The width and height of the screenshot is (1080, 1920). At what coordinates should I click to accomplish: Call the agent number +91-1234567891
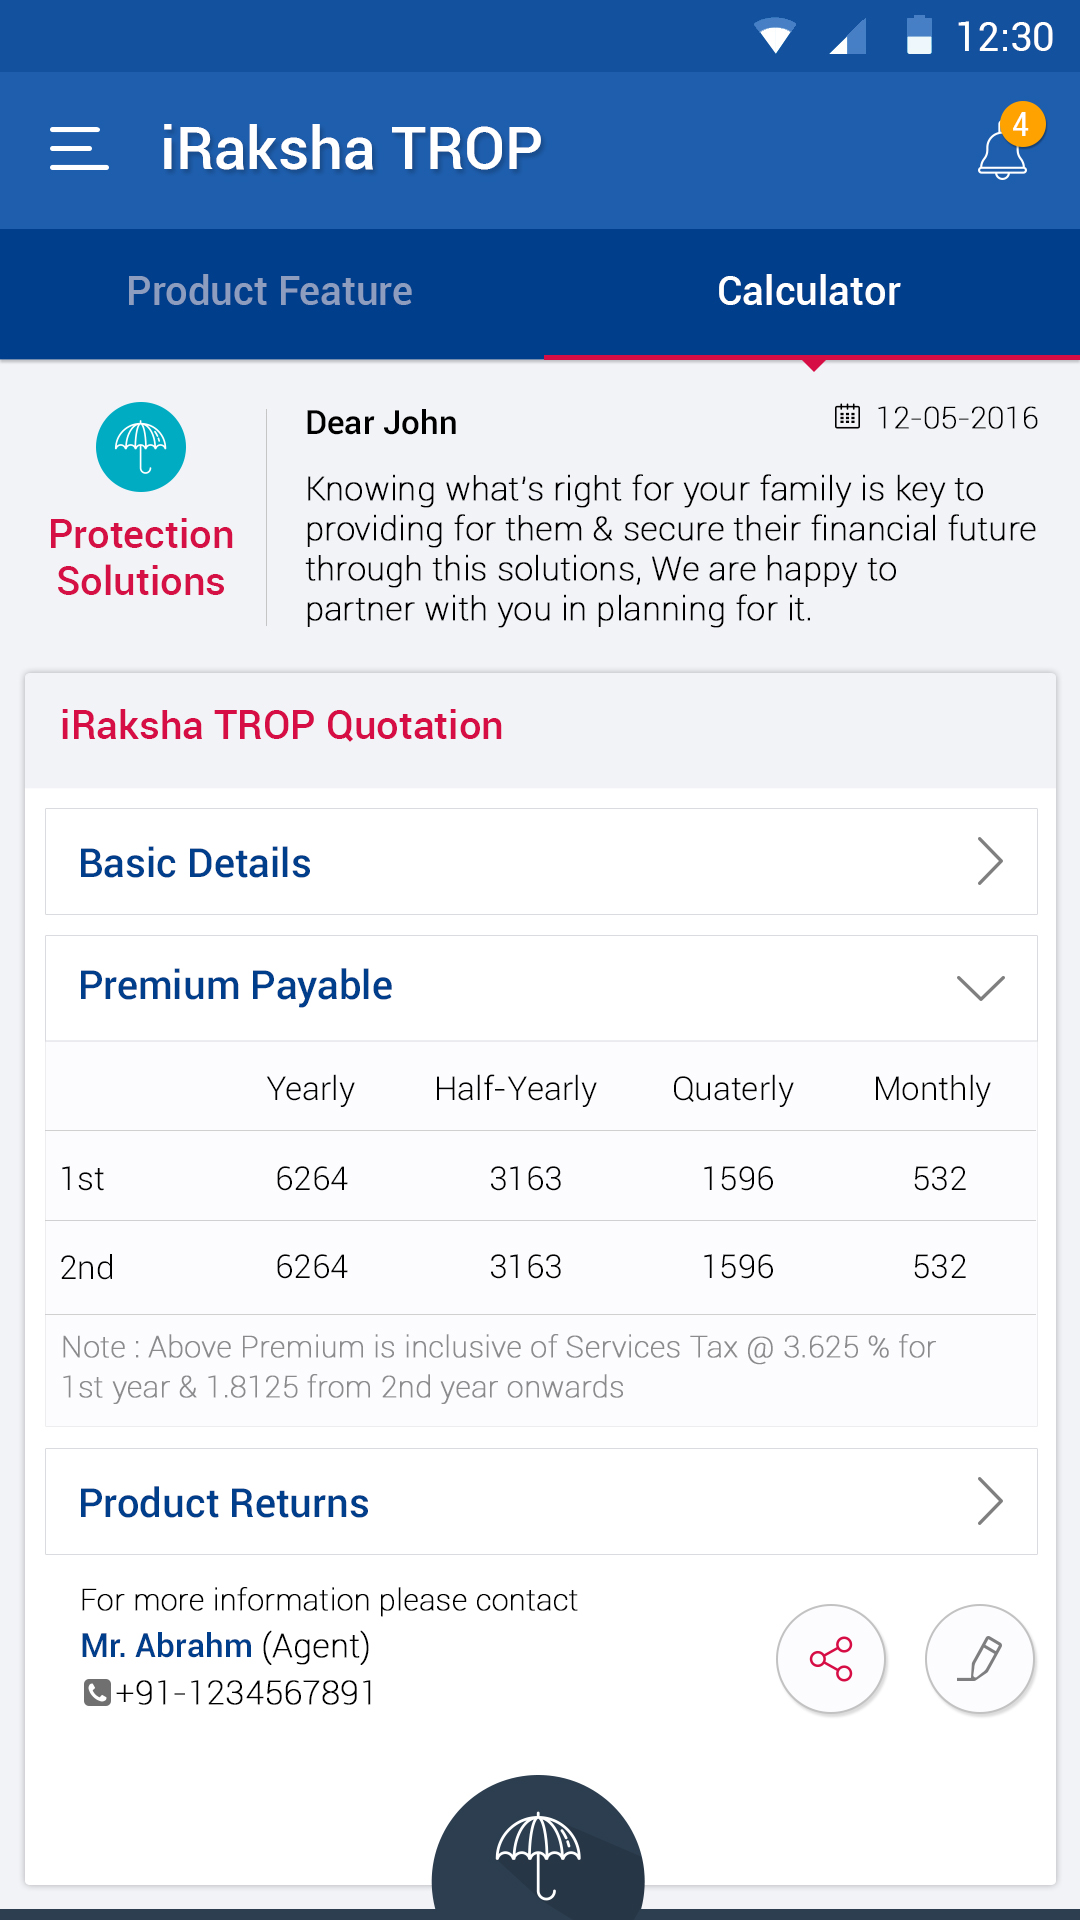tap(245, 1693)
